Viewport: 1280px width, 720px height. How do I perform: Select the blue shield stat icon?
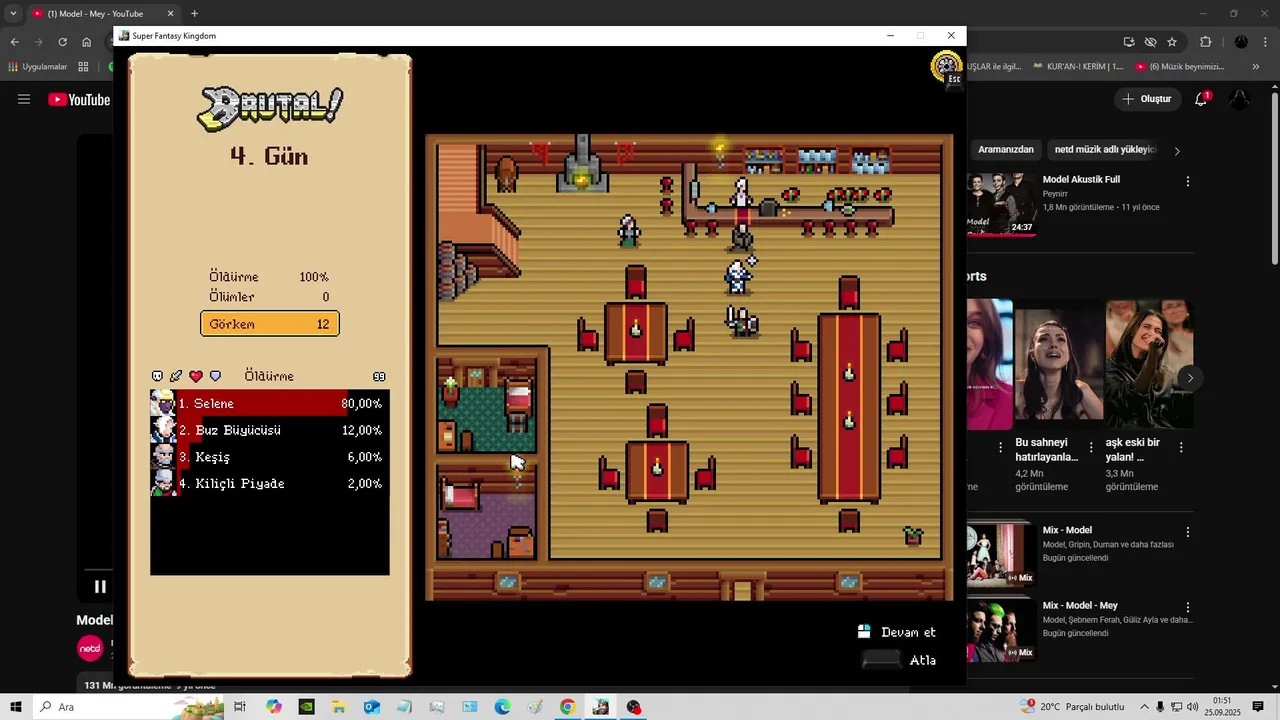[215, 376]
